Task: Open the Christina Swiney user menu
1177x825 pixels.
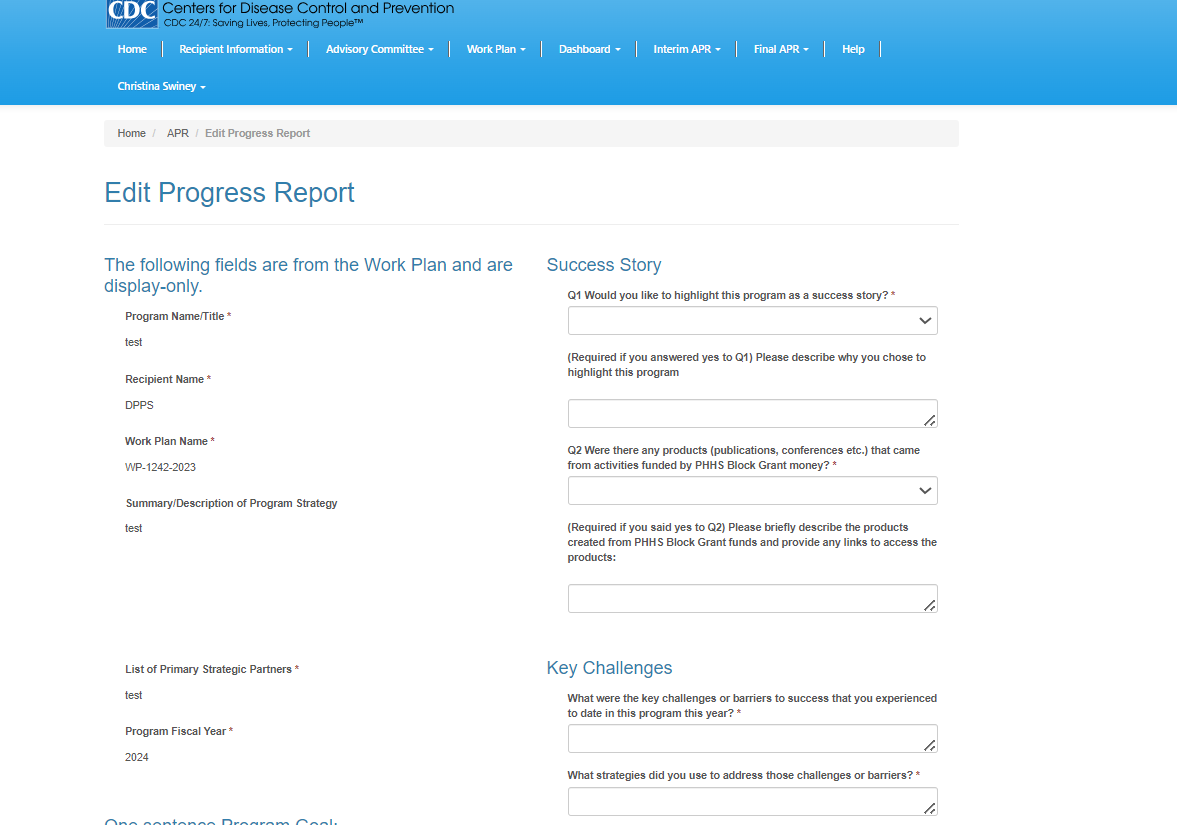Action: pyautogui.click(x=161, y=86)
